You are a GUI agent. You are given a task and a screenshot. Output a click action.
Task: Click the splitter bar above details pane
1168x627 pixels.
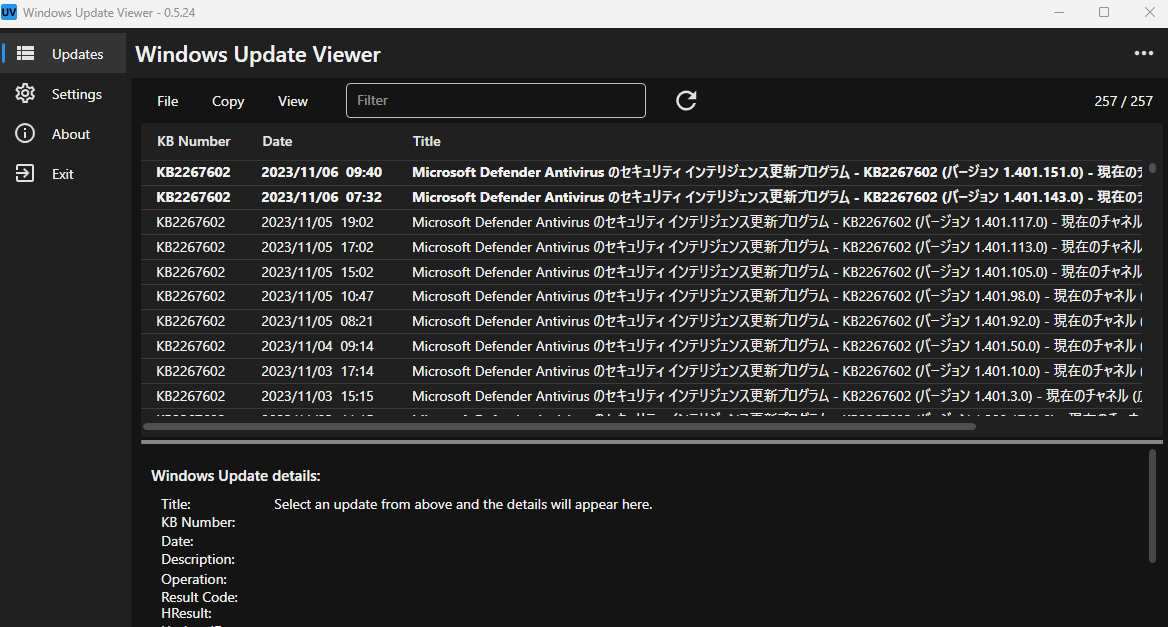(652, 442)
